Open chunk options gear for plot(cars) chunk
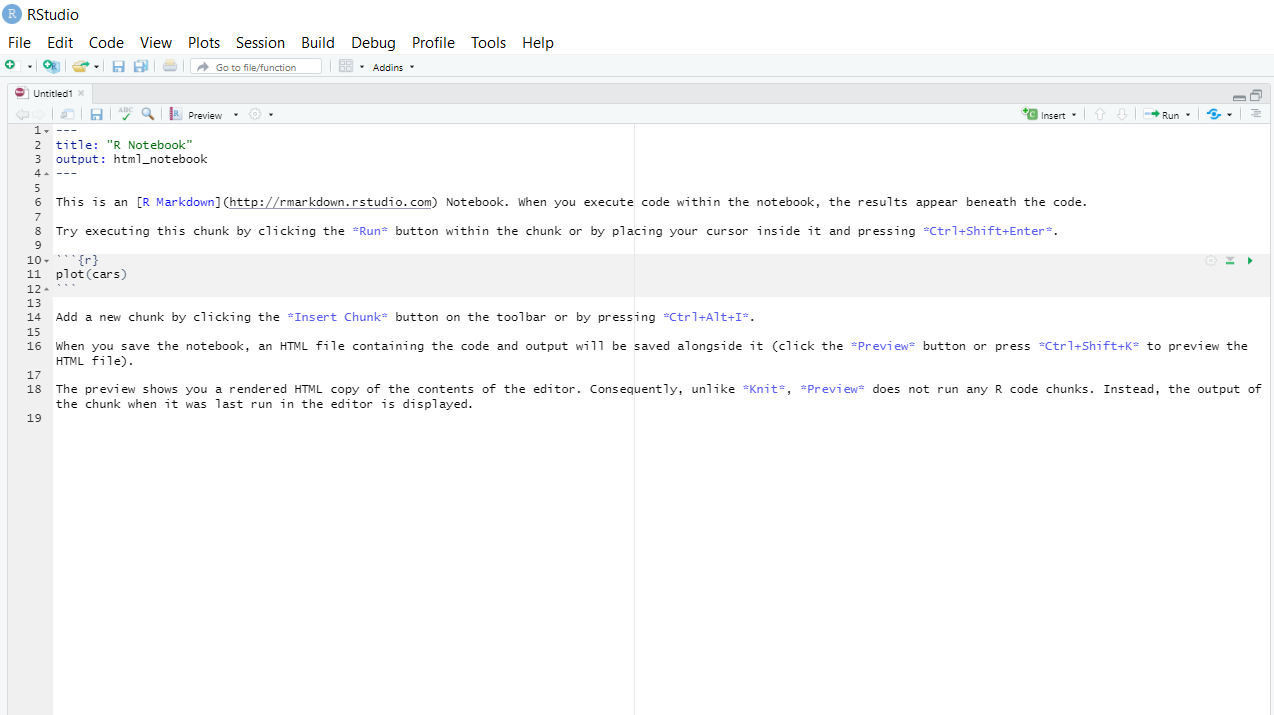 (1210, 261)
